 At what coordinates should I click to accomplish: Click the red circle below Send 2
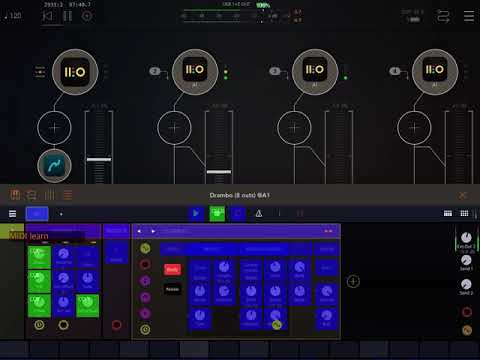[x=467, y=312]
